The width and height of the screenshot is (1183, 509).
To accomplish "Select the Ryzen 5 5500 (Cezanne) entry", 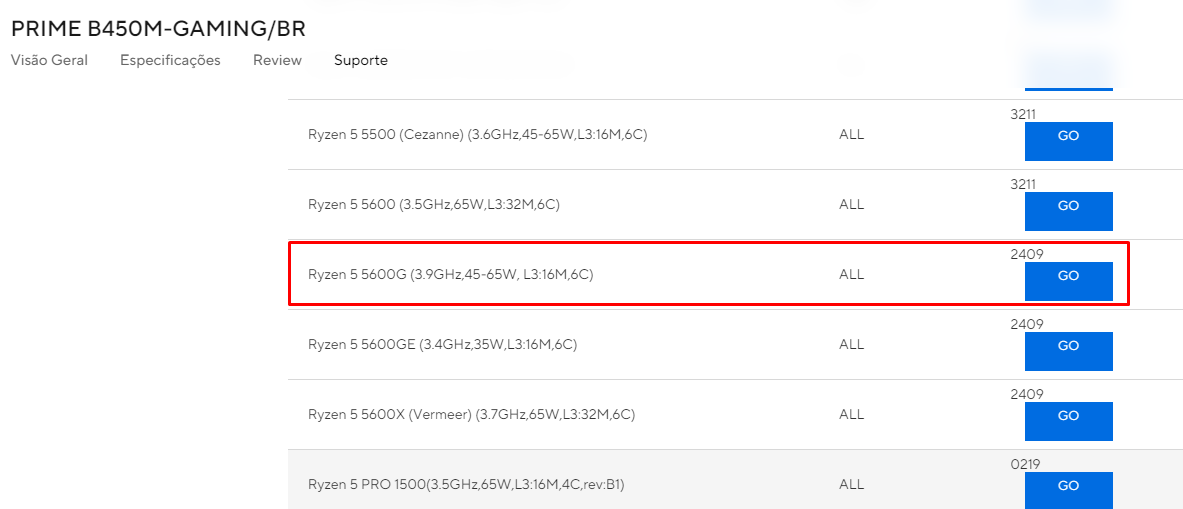I will pos(478,135).
